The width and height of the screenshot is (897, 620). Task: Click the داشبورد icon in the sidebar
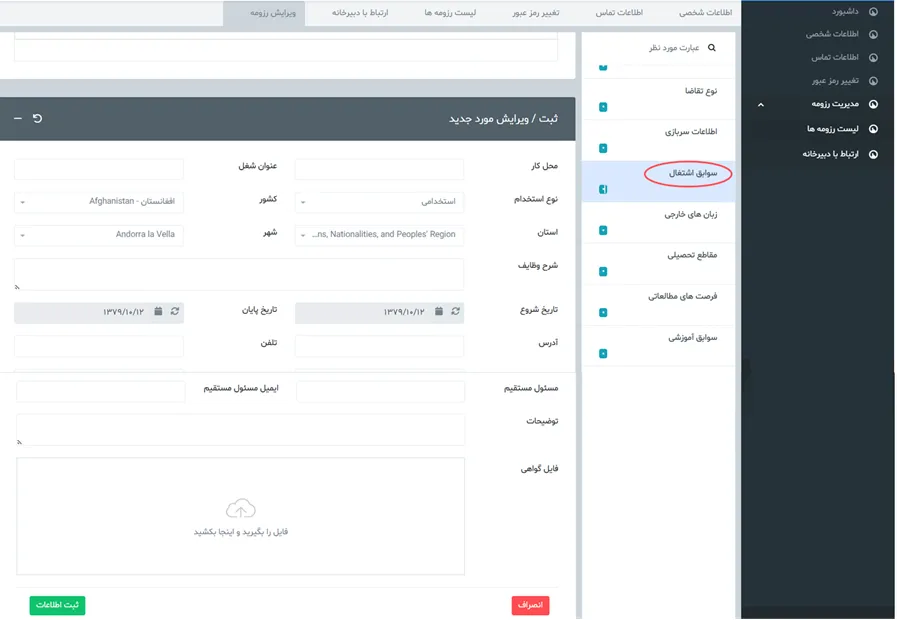click(873, 12)
